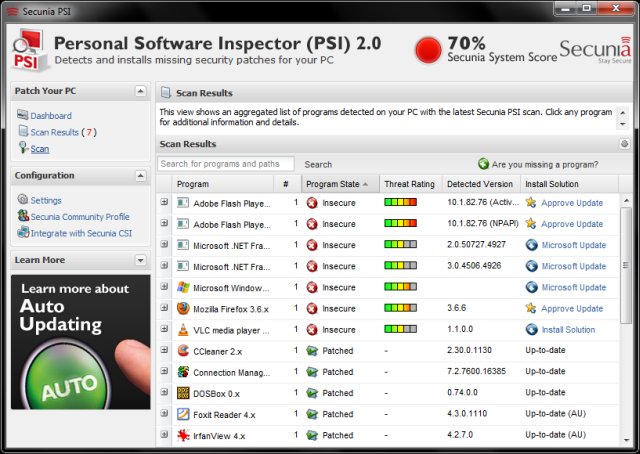Click the red Secunia System Score indicator
This screenshot has height=454, width=640.
coord(428,51)
